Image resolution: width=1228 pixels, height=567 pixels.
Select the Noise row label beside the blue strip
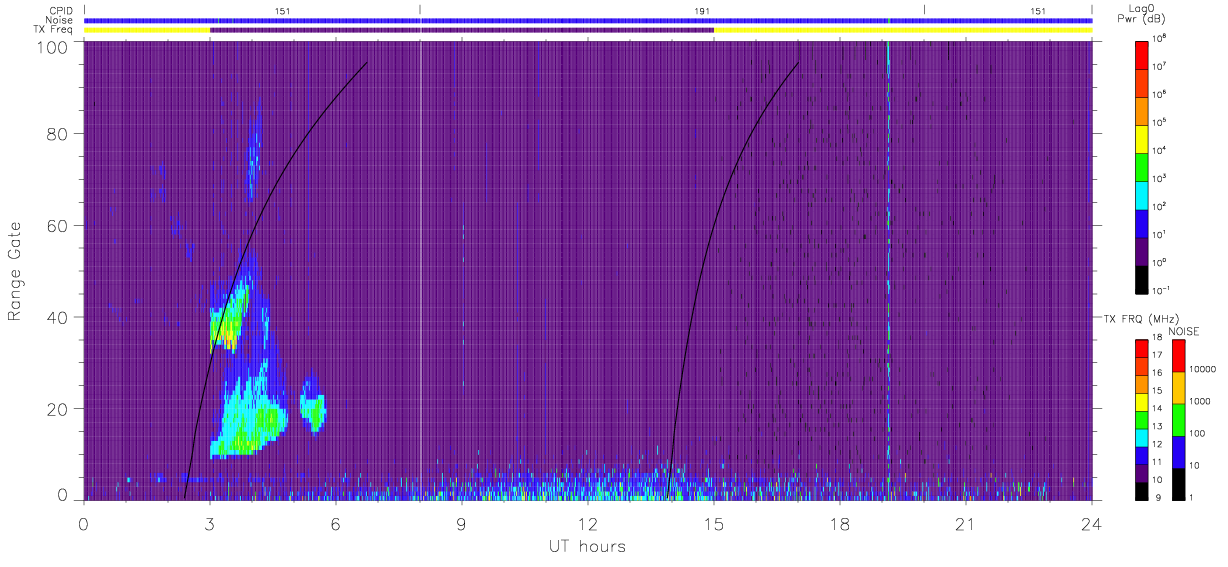click(60, 20)
